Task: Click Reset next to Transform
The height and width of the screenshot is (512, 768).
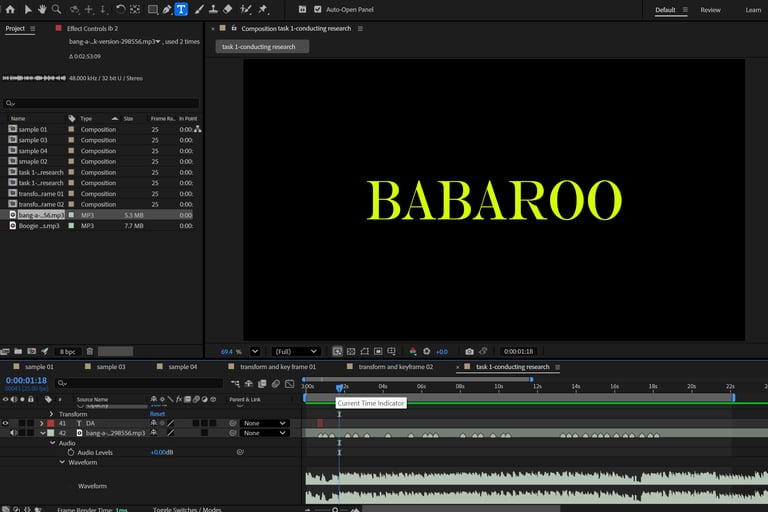Action: (157, 414)
